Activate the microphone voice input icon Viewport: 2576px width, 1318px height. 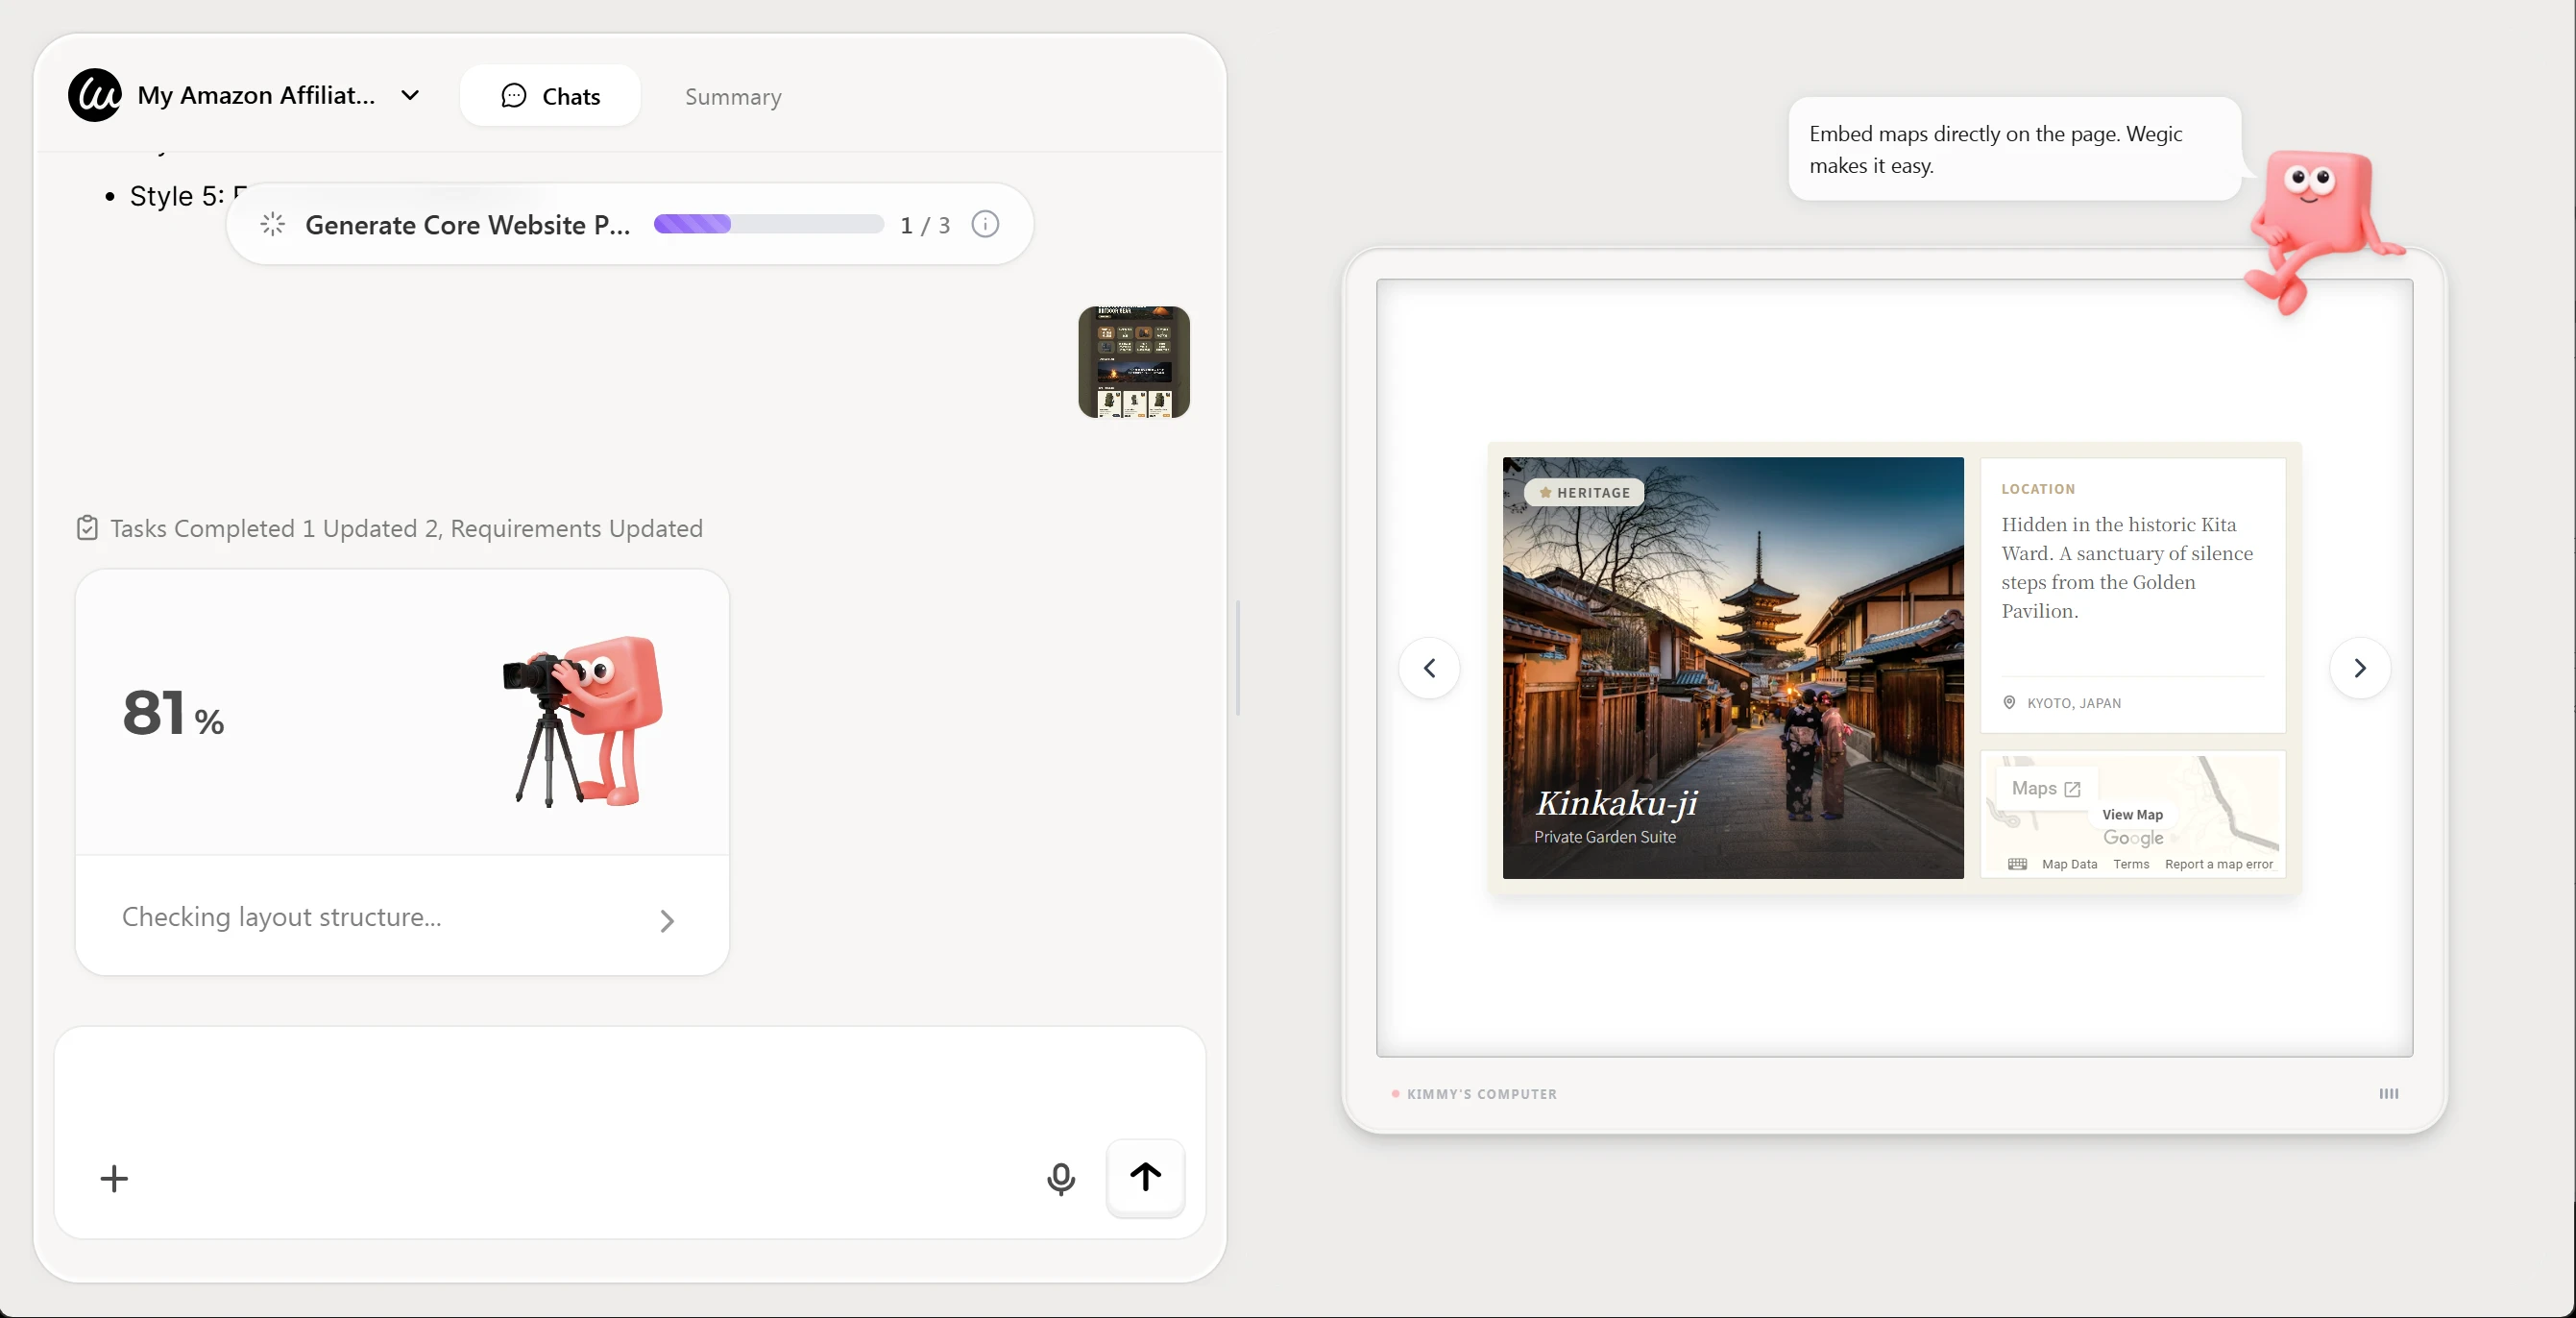(x=1061, y=1179)
